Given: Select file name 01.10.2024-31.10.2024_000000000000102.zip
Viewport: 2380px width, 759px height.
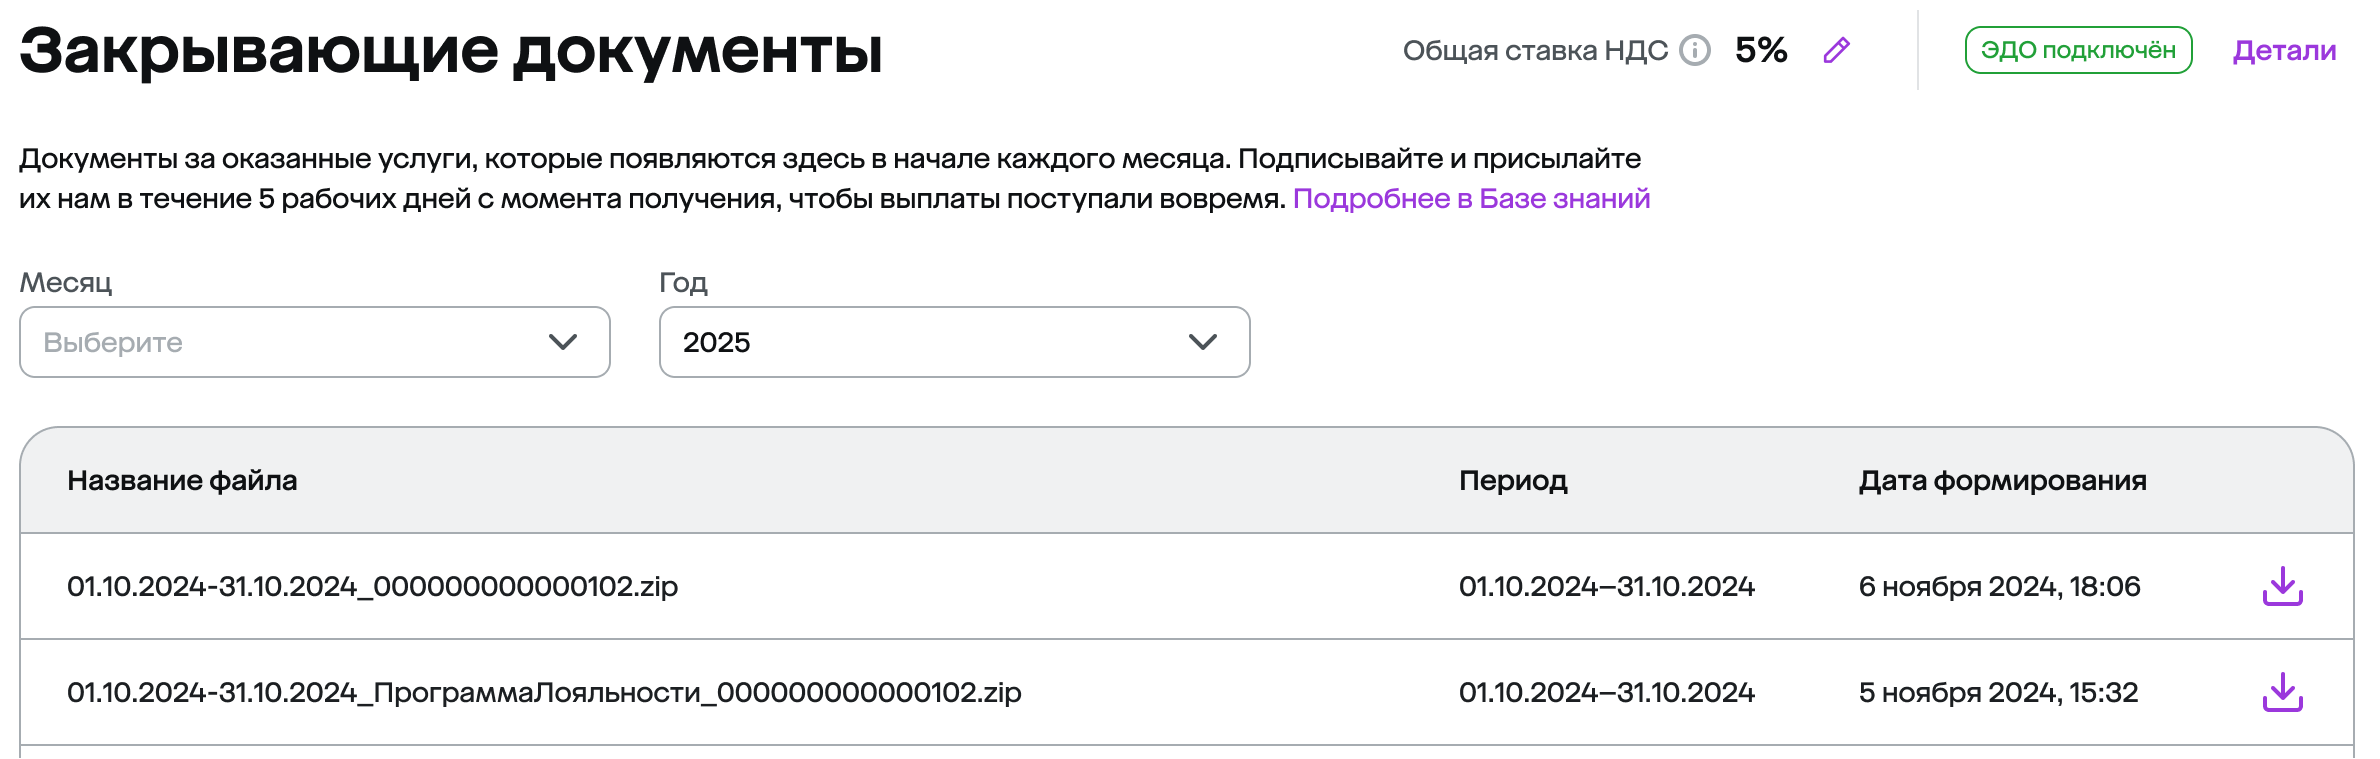Looking at the screenshot, I should (373, 586).
